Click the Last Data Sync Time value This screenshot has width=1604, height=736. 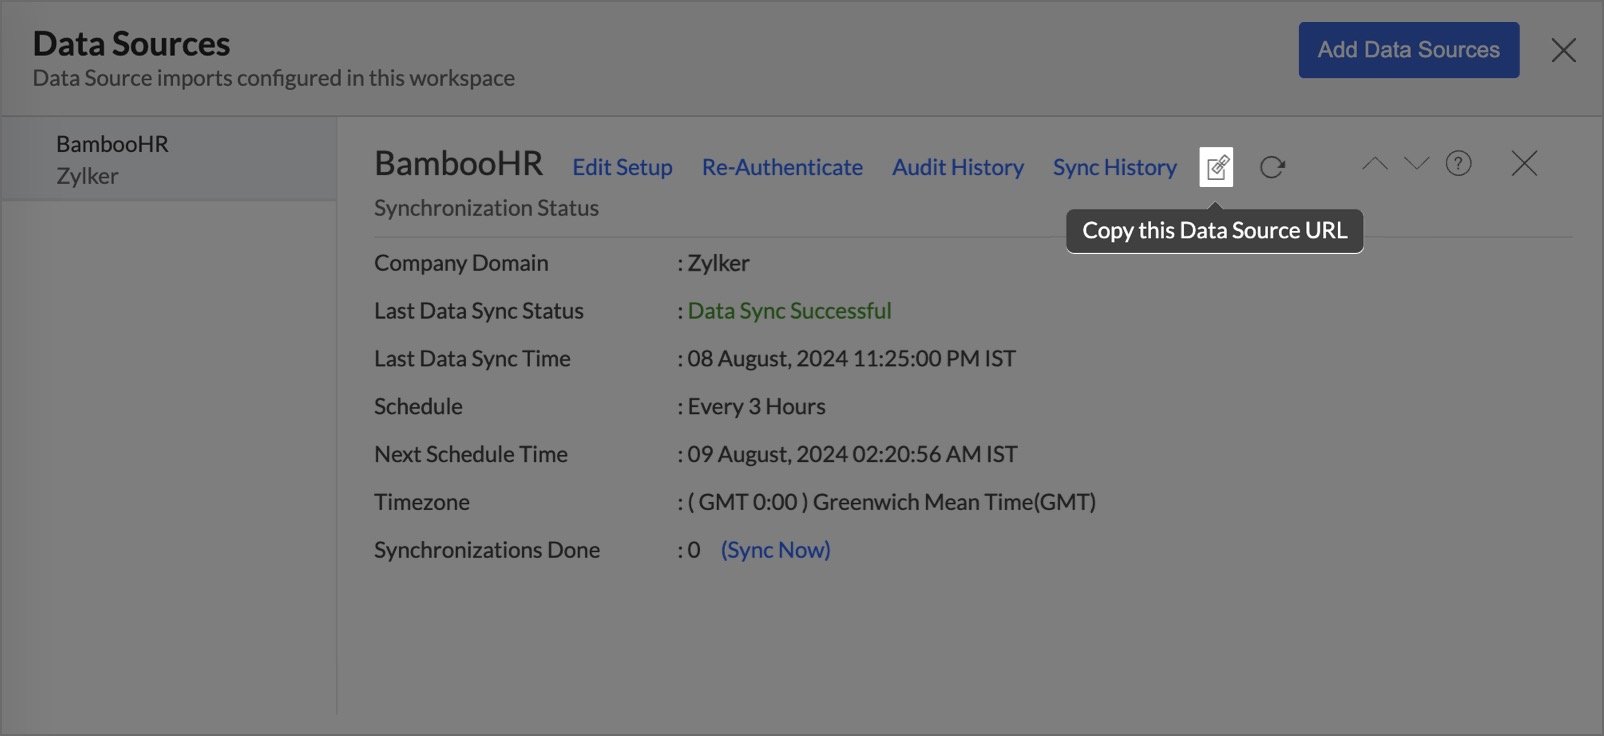851,359
